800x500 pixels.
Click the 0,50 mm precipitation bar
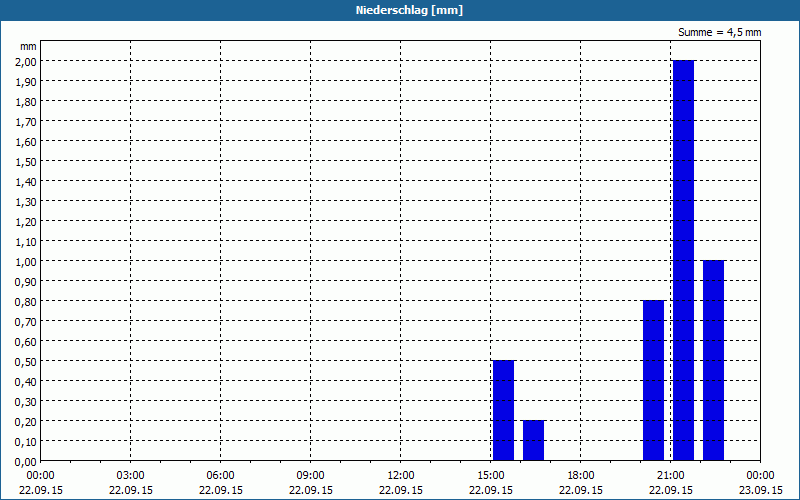pyautogui.click(x=504, y=410)
